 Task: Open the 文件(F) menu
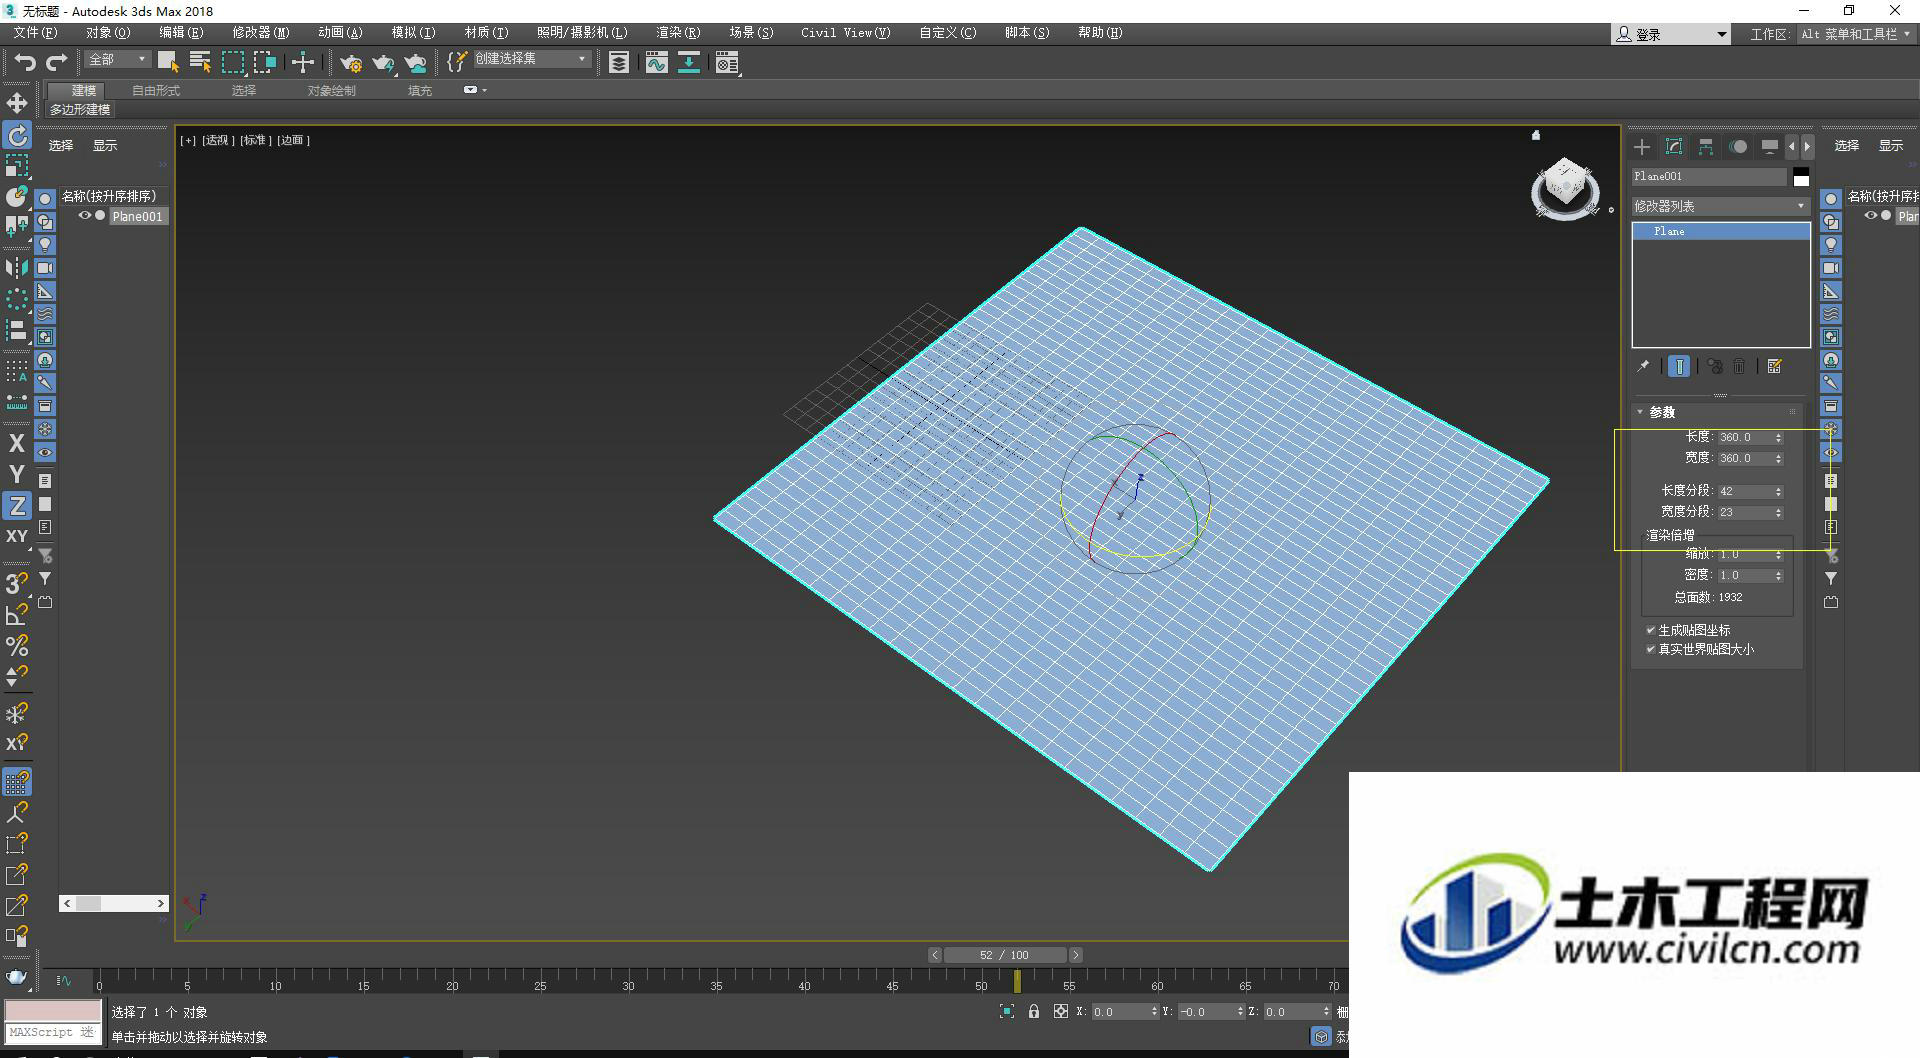coord(35,33)
